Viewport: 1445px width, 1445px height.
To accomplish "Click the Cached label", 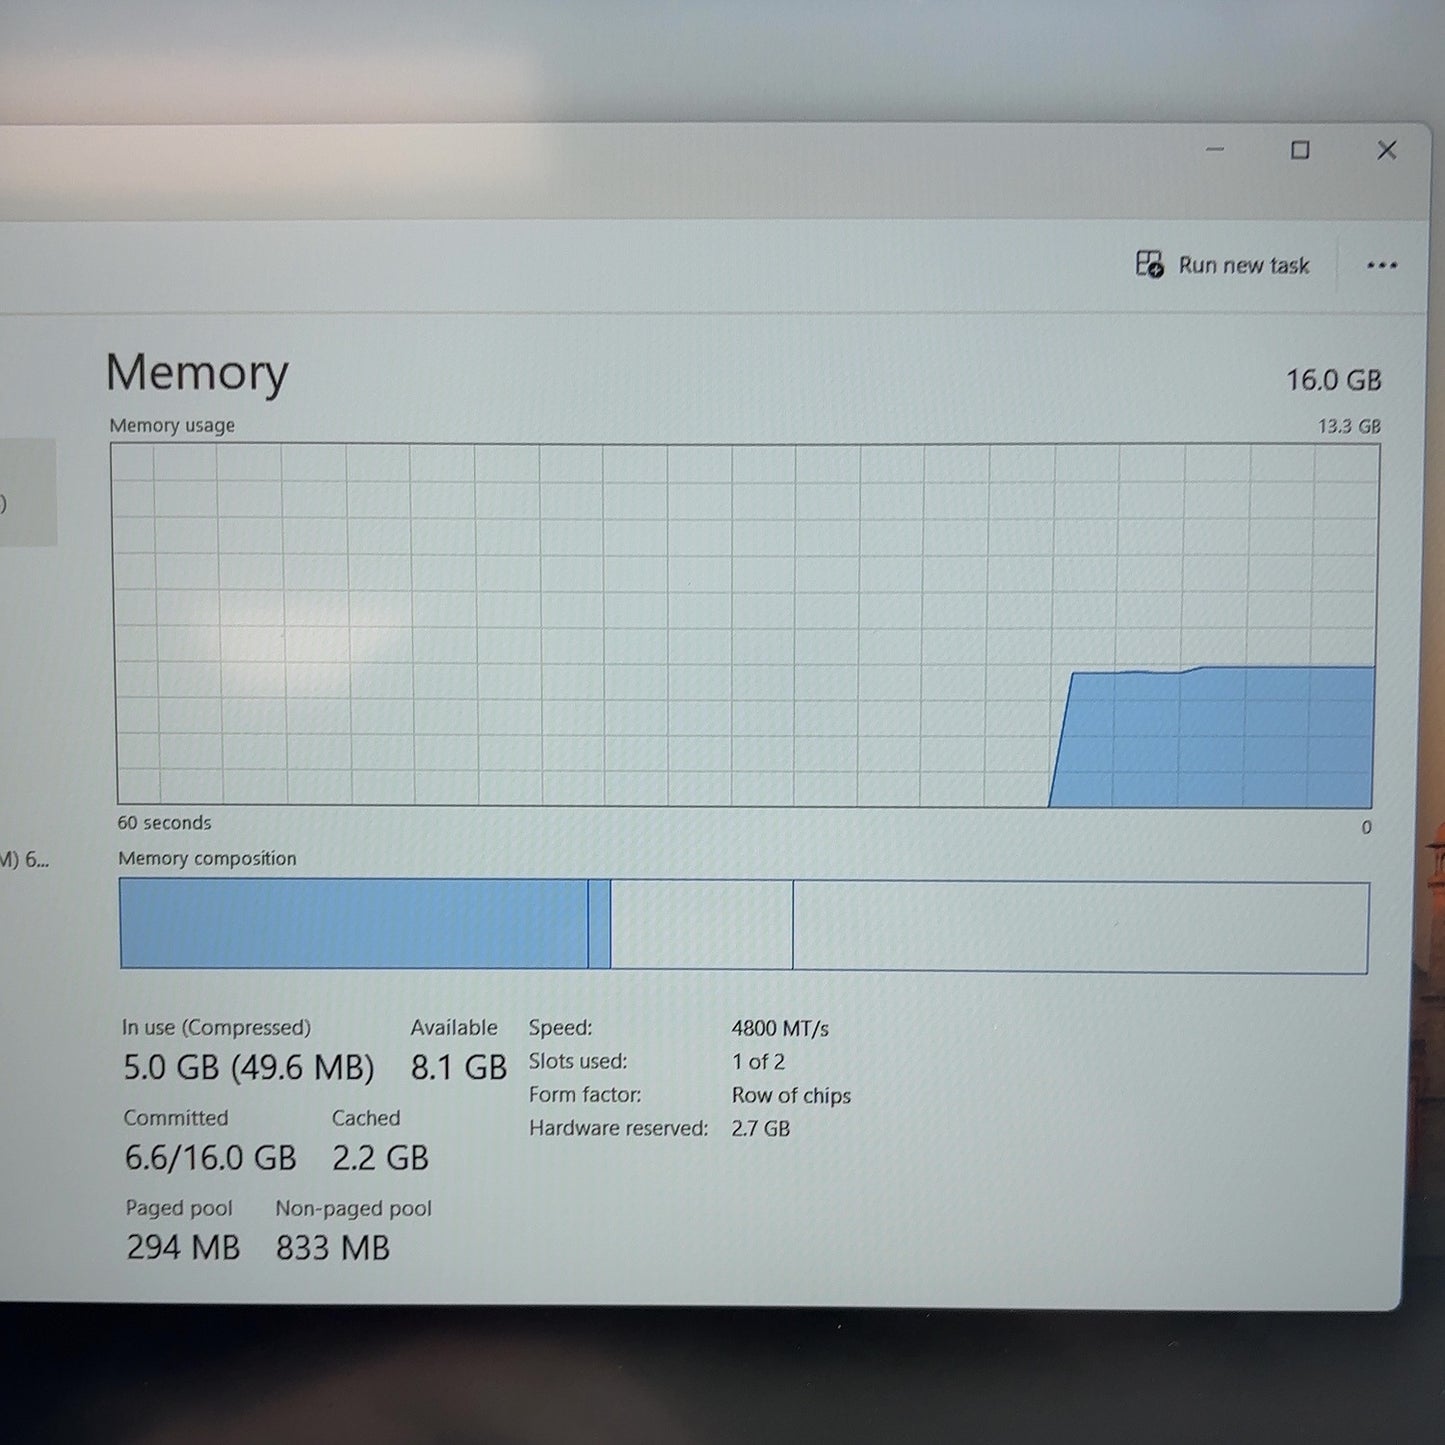I will coord(366,1118).
